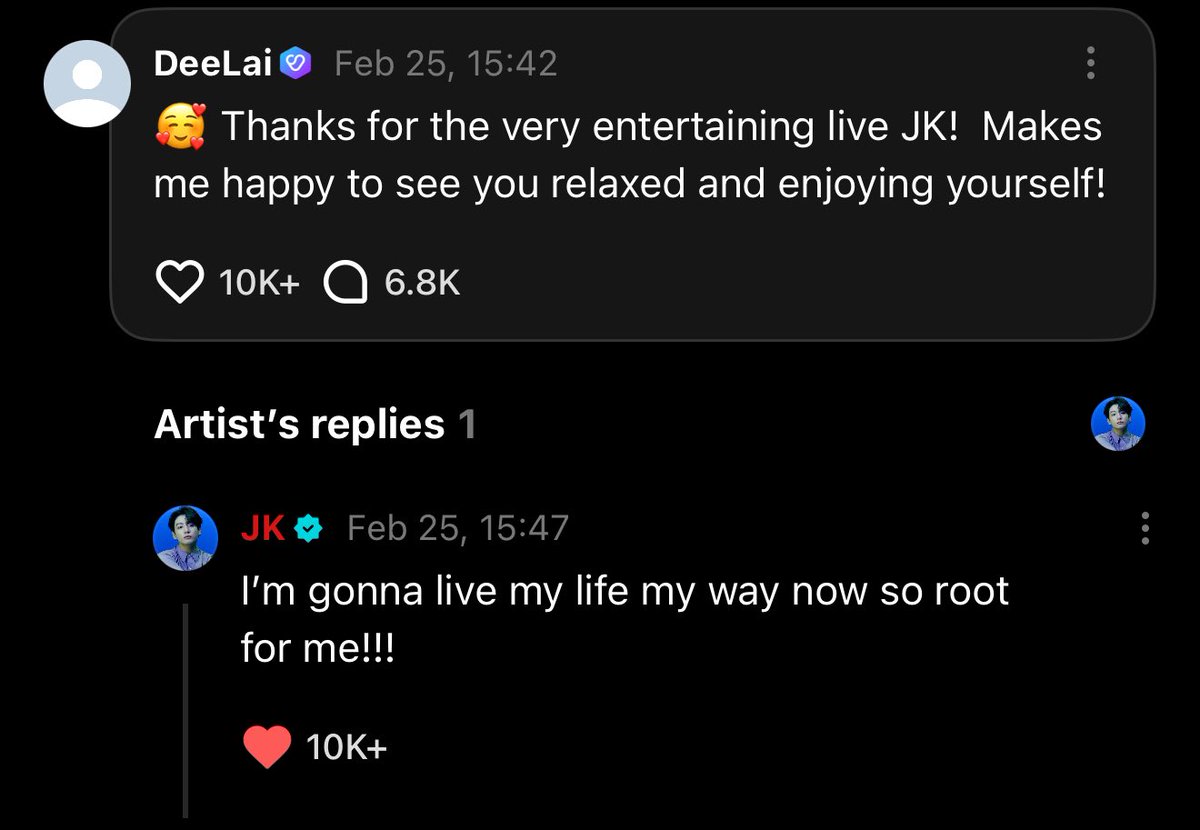The image size is (1200, 830).
Task: Click JK's teal verified artist badge
Action: 311,527
